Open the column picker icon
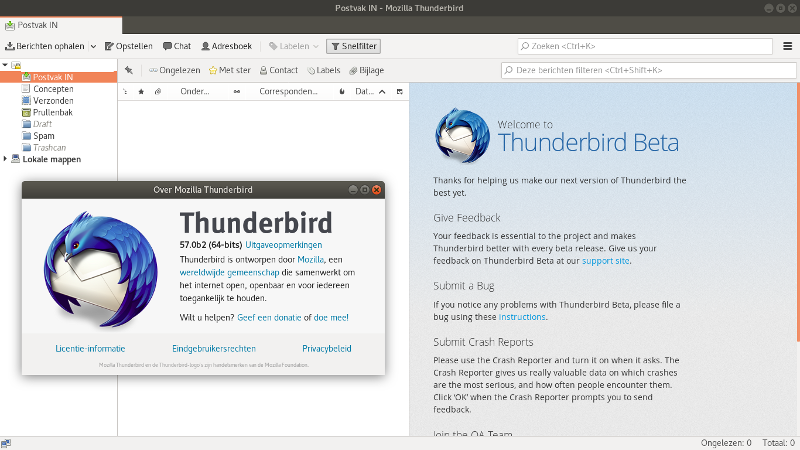The height and width of the screenshot is (450, 800). click(400, 92)
